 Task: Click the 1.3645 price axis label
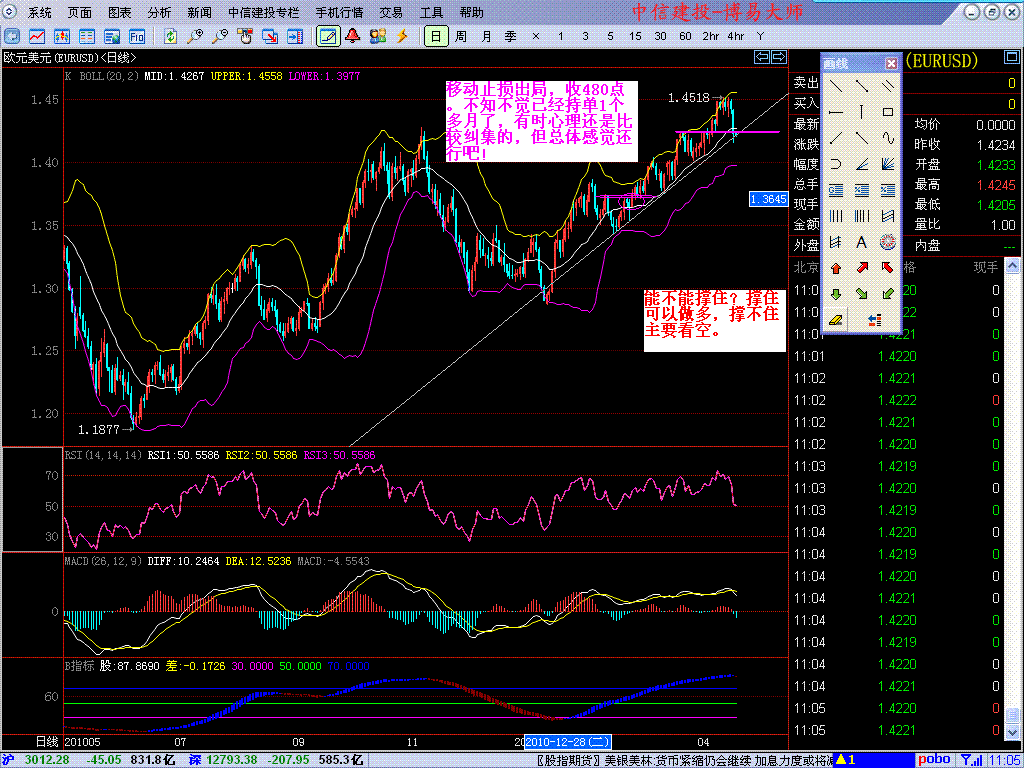[x=768, y=199]
